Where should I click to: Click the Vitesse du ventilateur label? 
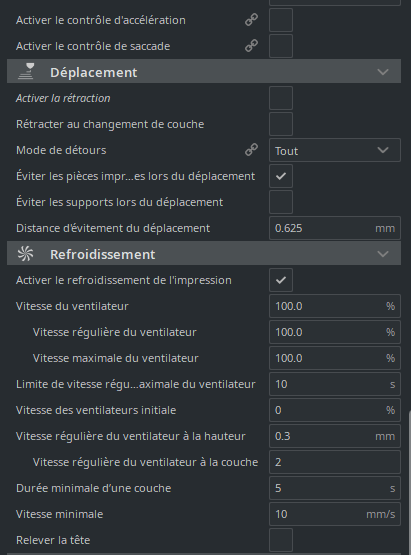point(72,306)
